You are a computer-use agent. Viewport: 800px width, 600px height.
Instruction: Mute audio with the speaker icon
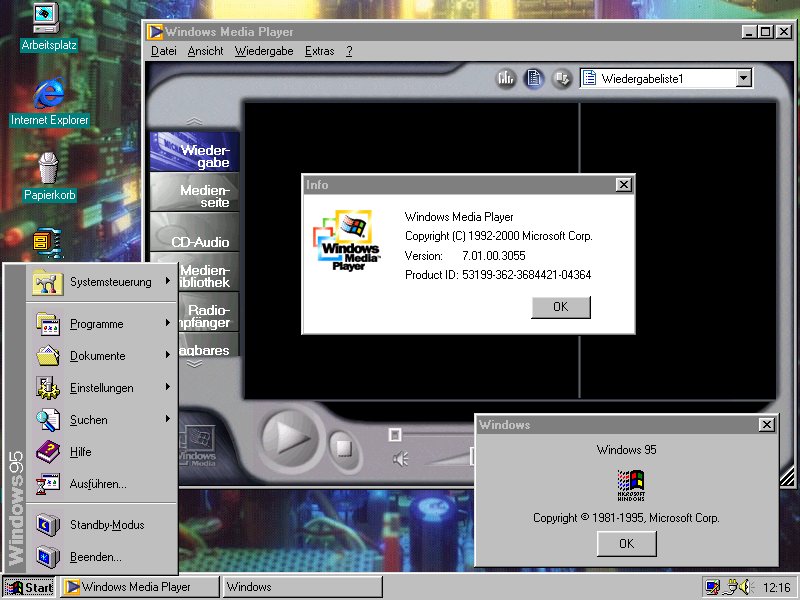tap(401, 459)
